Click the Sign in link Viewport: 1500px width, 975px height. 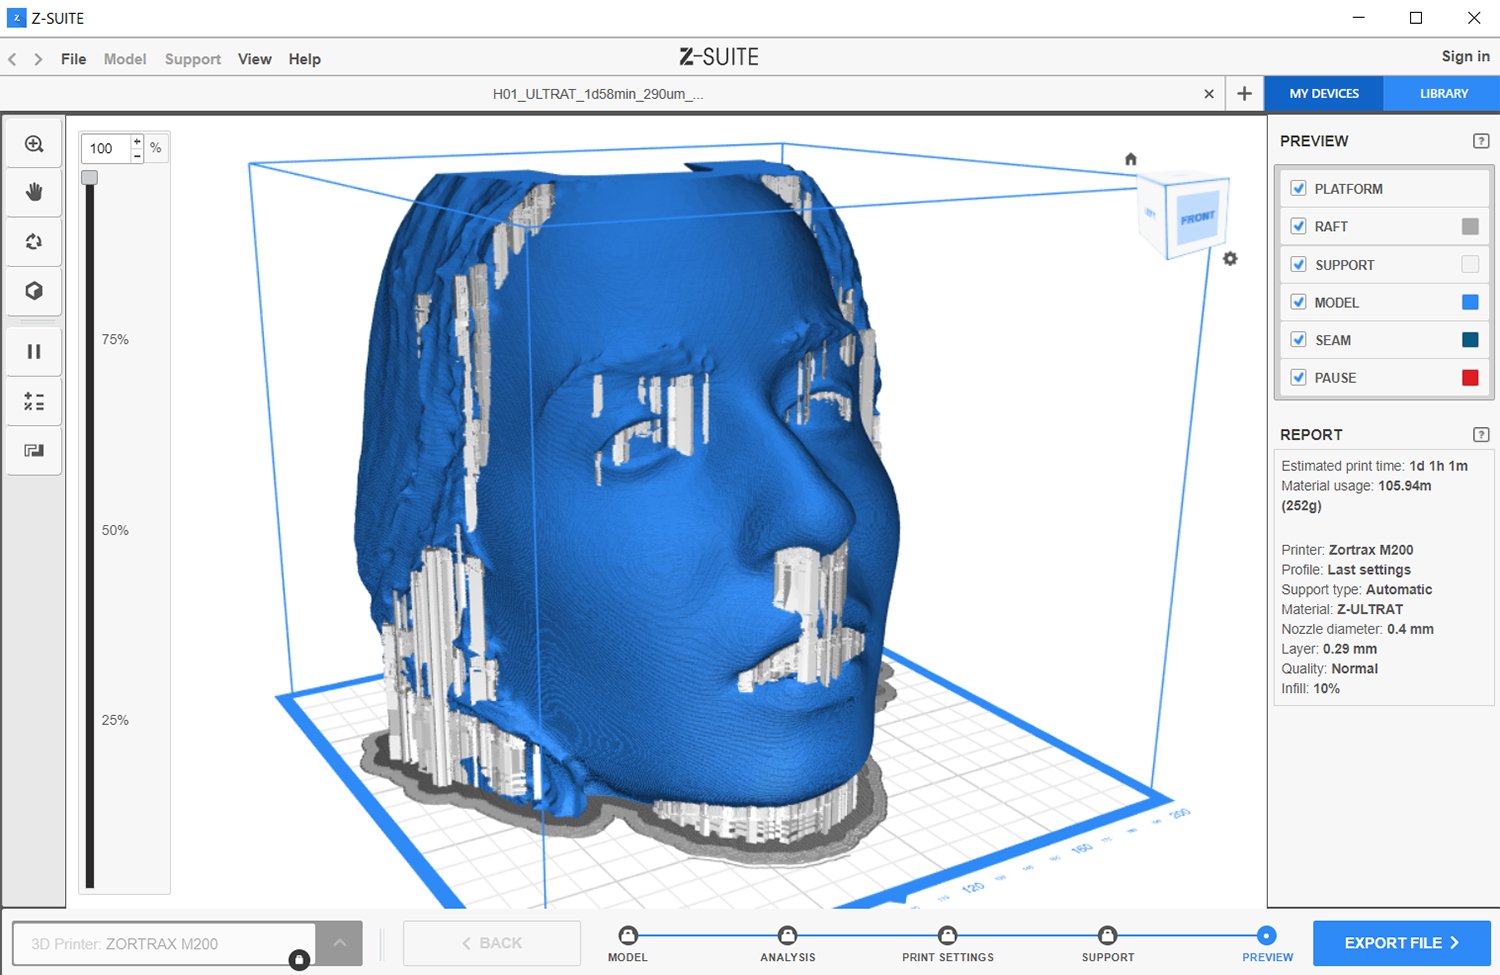(x=1465, y=56)
